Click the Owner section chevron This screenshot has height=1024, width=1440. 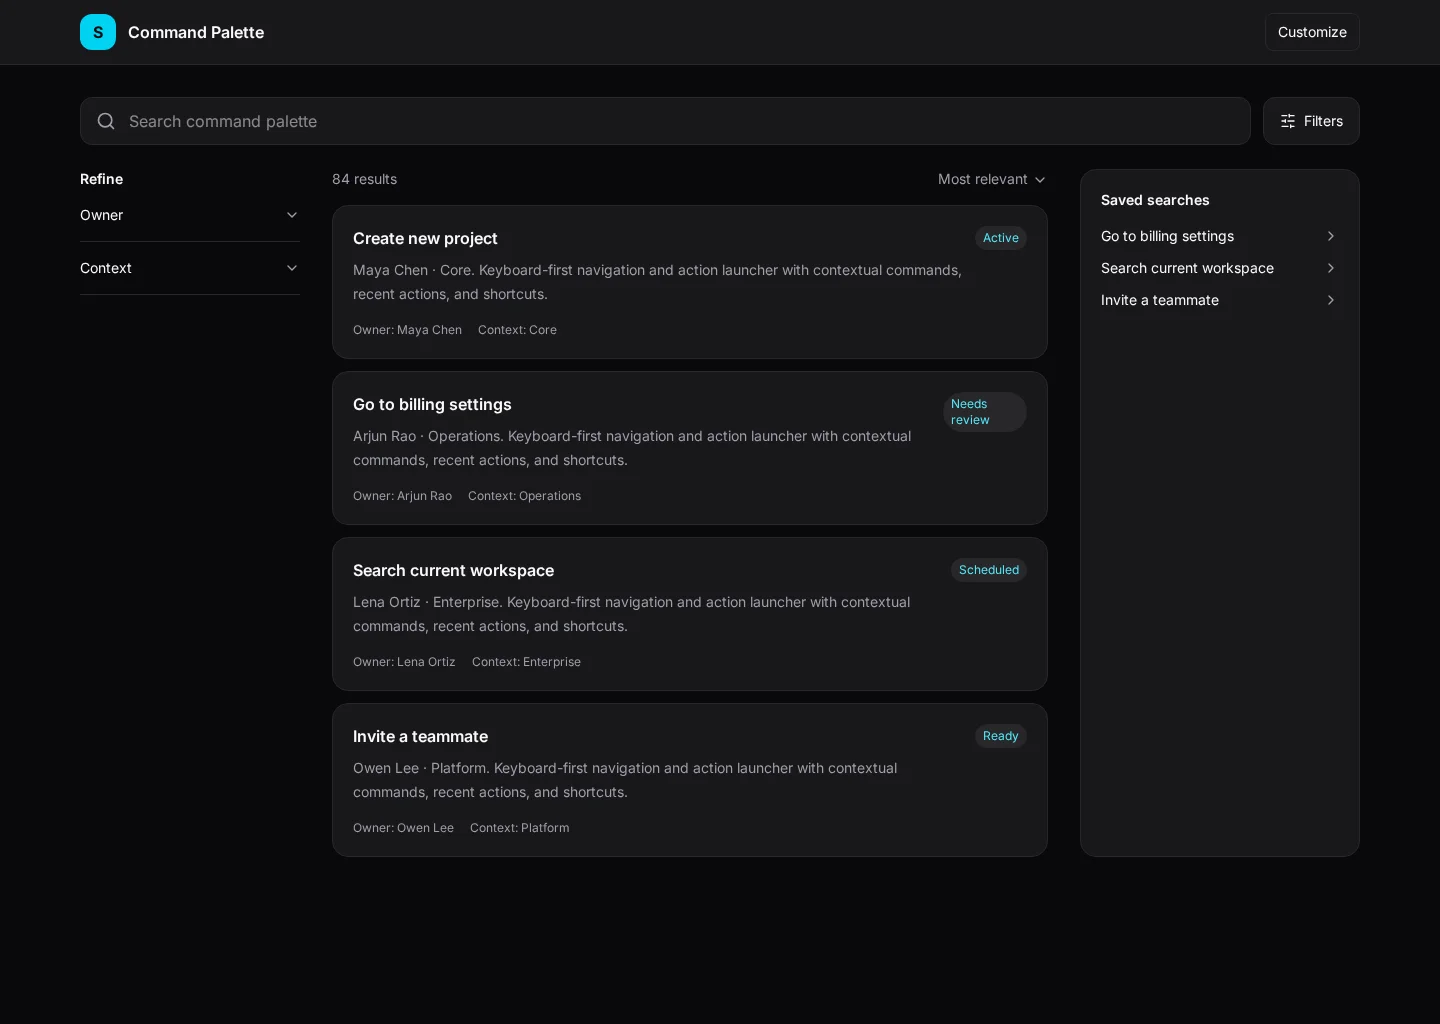tap(292, 215)
